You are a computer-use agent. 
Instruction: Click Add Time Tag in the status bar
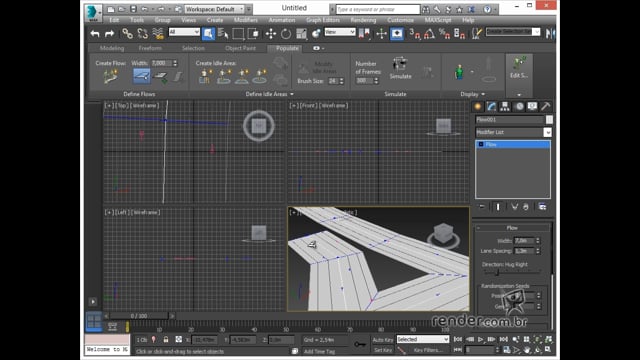tap(319, 351)
